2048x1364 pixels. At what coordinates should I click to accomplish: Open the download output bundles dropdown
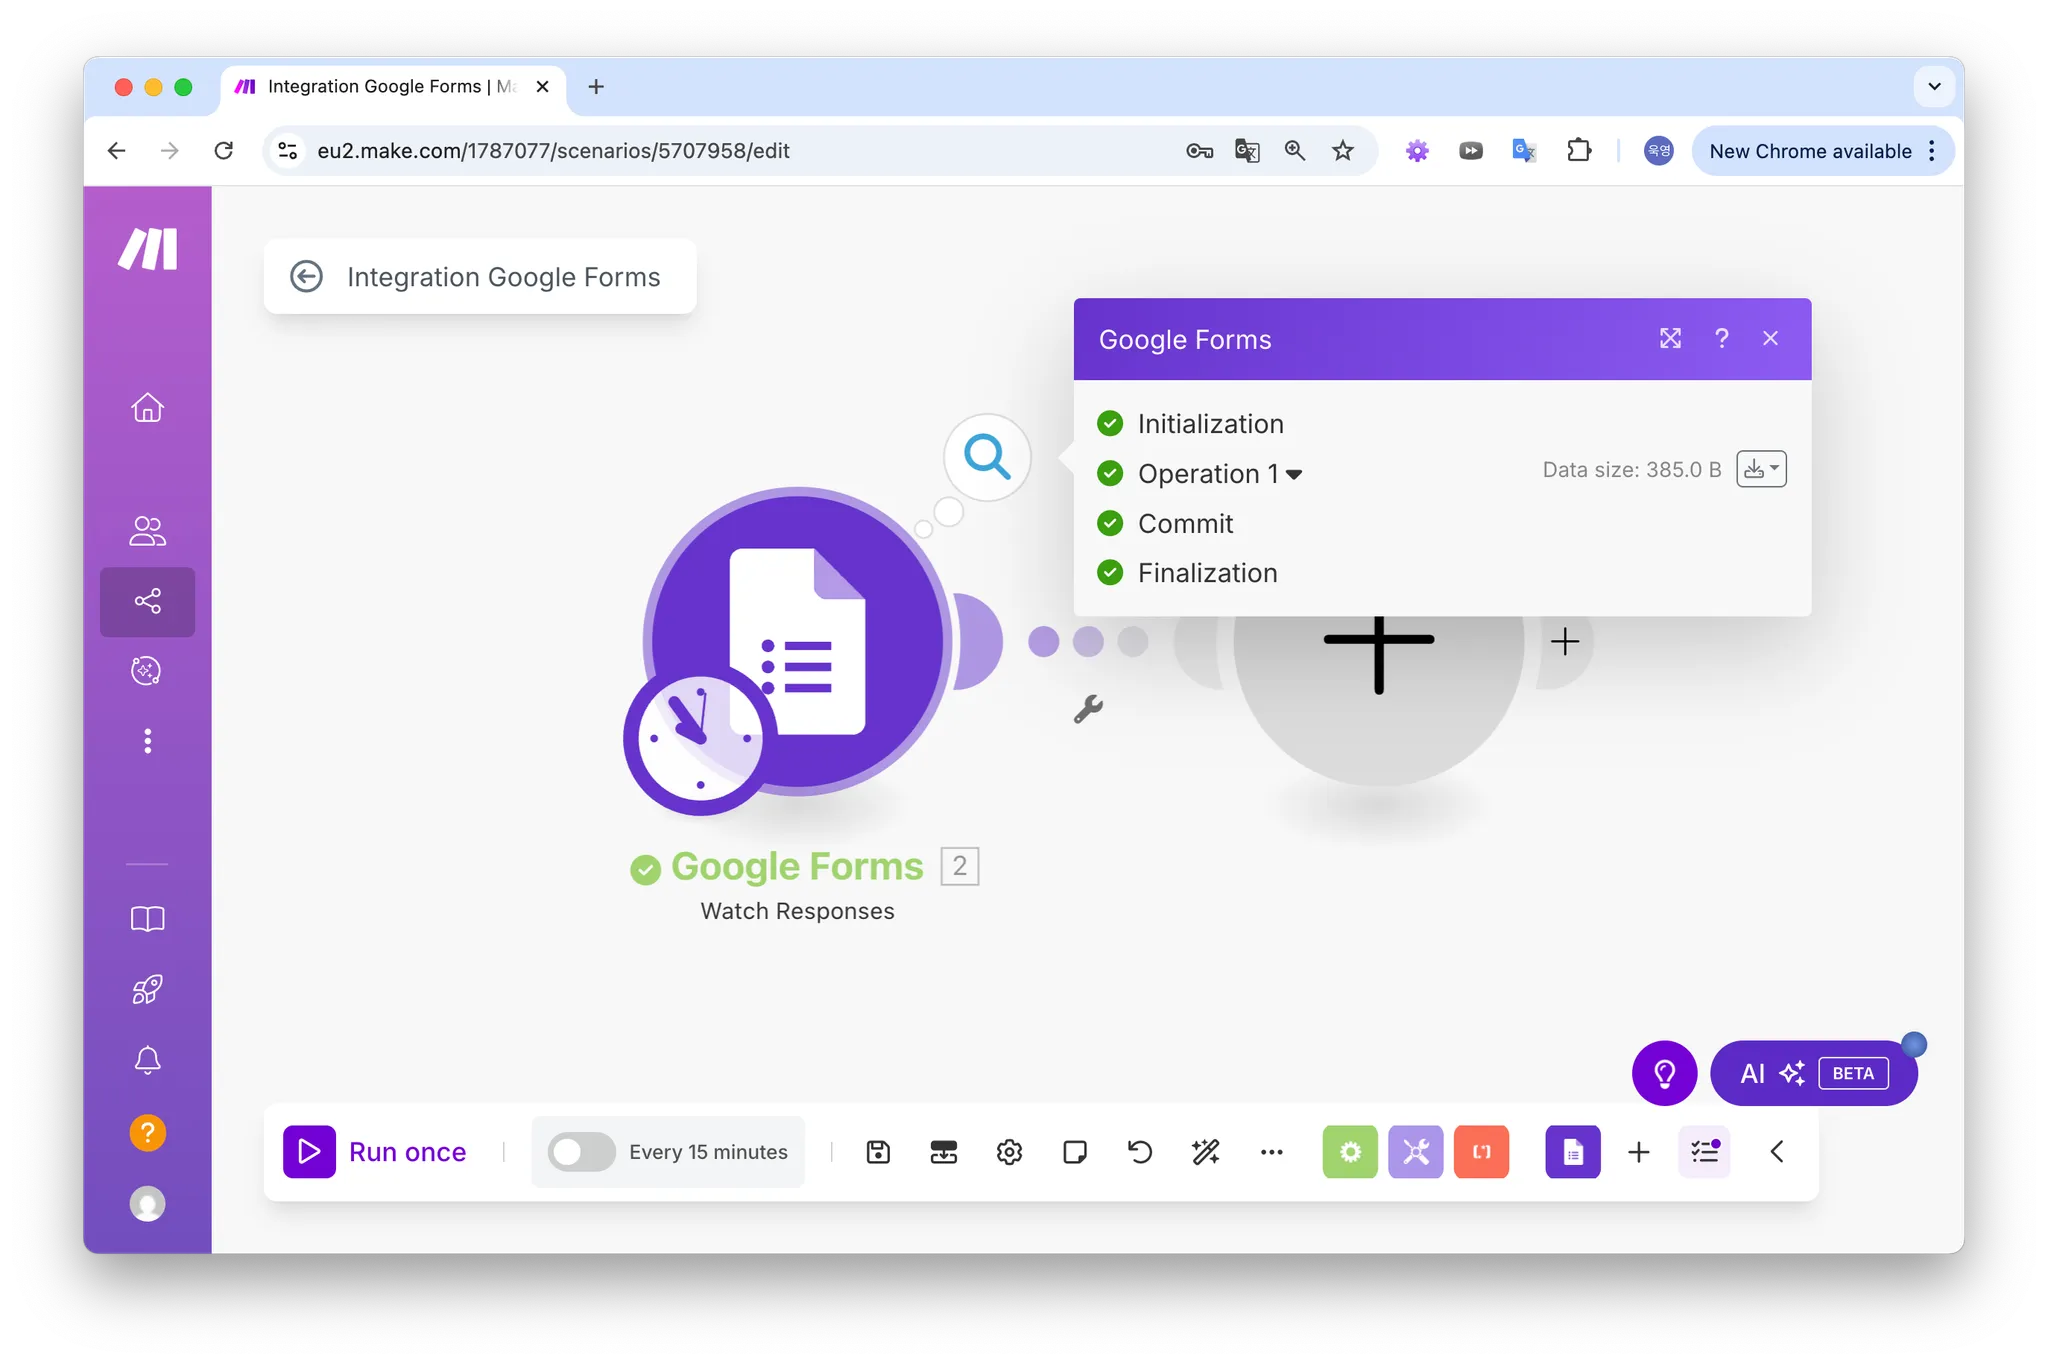tap(1762, 469)
